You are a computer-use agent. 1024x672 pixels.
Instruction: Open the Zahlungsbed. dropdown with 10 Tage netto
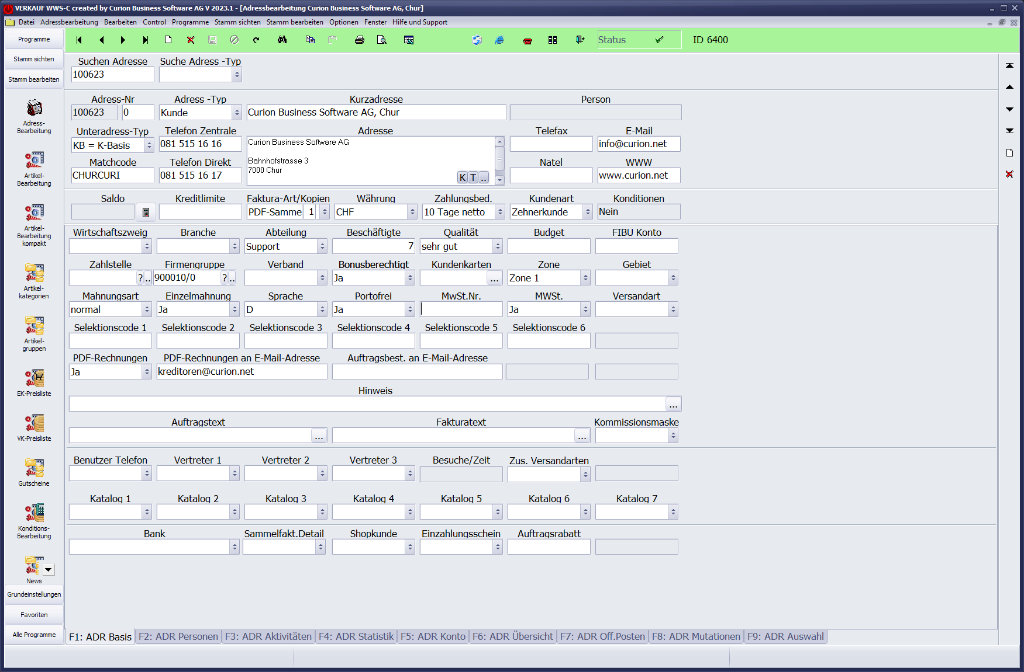[500, 212]
